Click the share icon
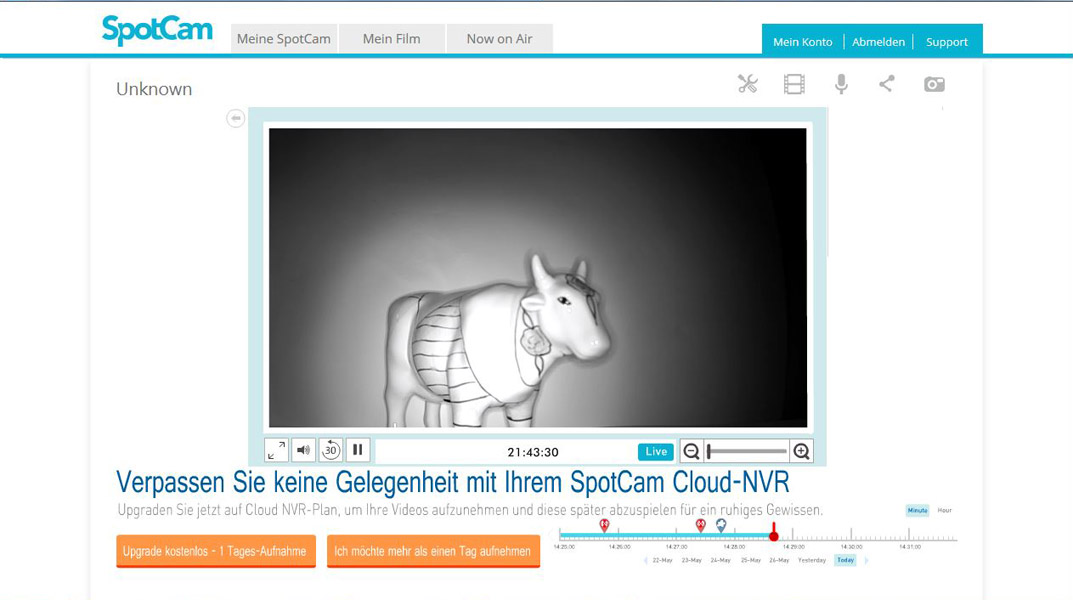The height and width of the screenshot is (600, 1073). (887, 84)
